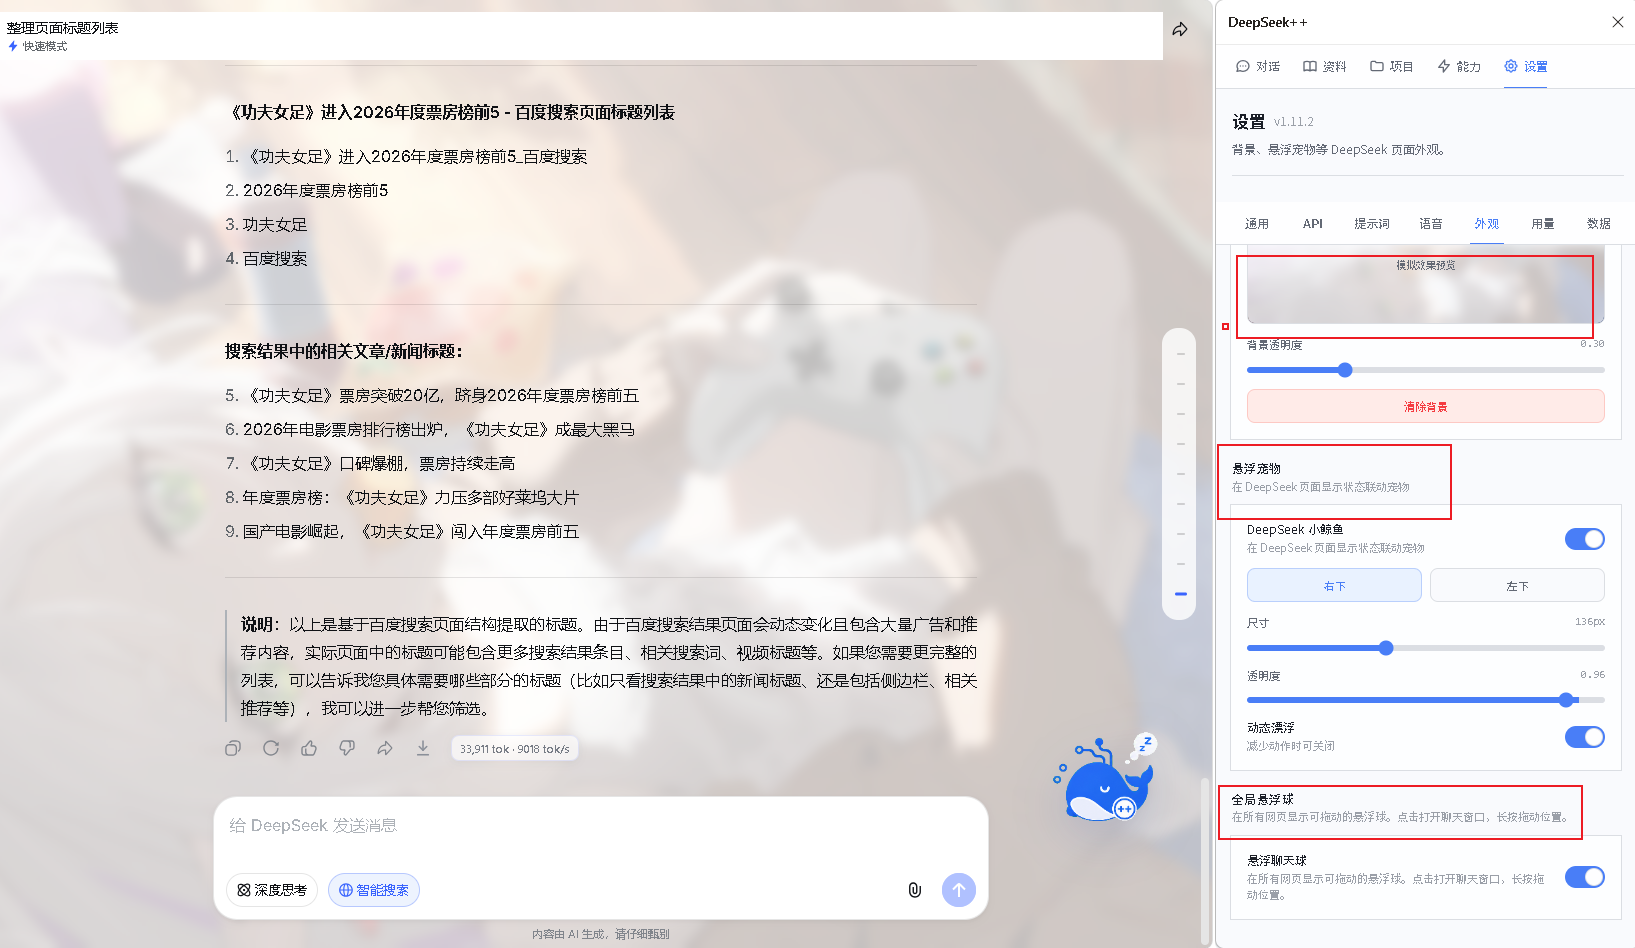Switch to the 提示词 settings sub-tab
The width and height of the screenshot is (1635, 948).
[1372, 224]
